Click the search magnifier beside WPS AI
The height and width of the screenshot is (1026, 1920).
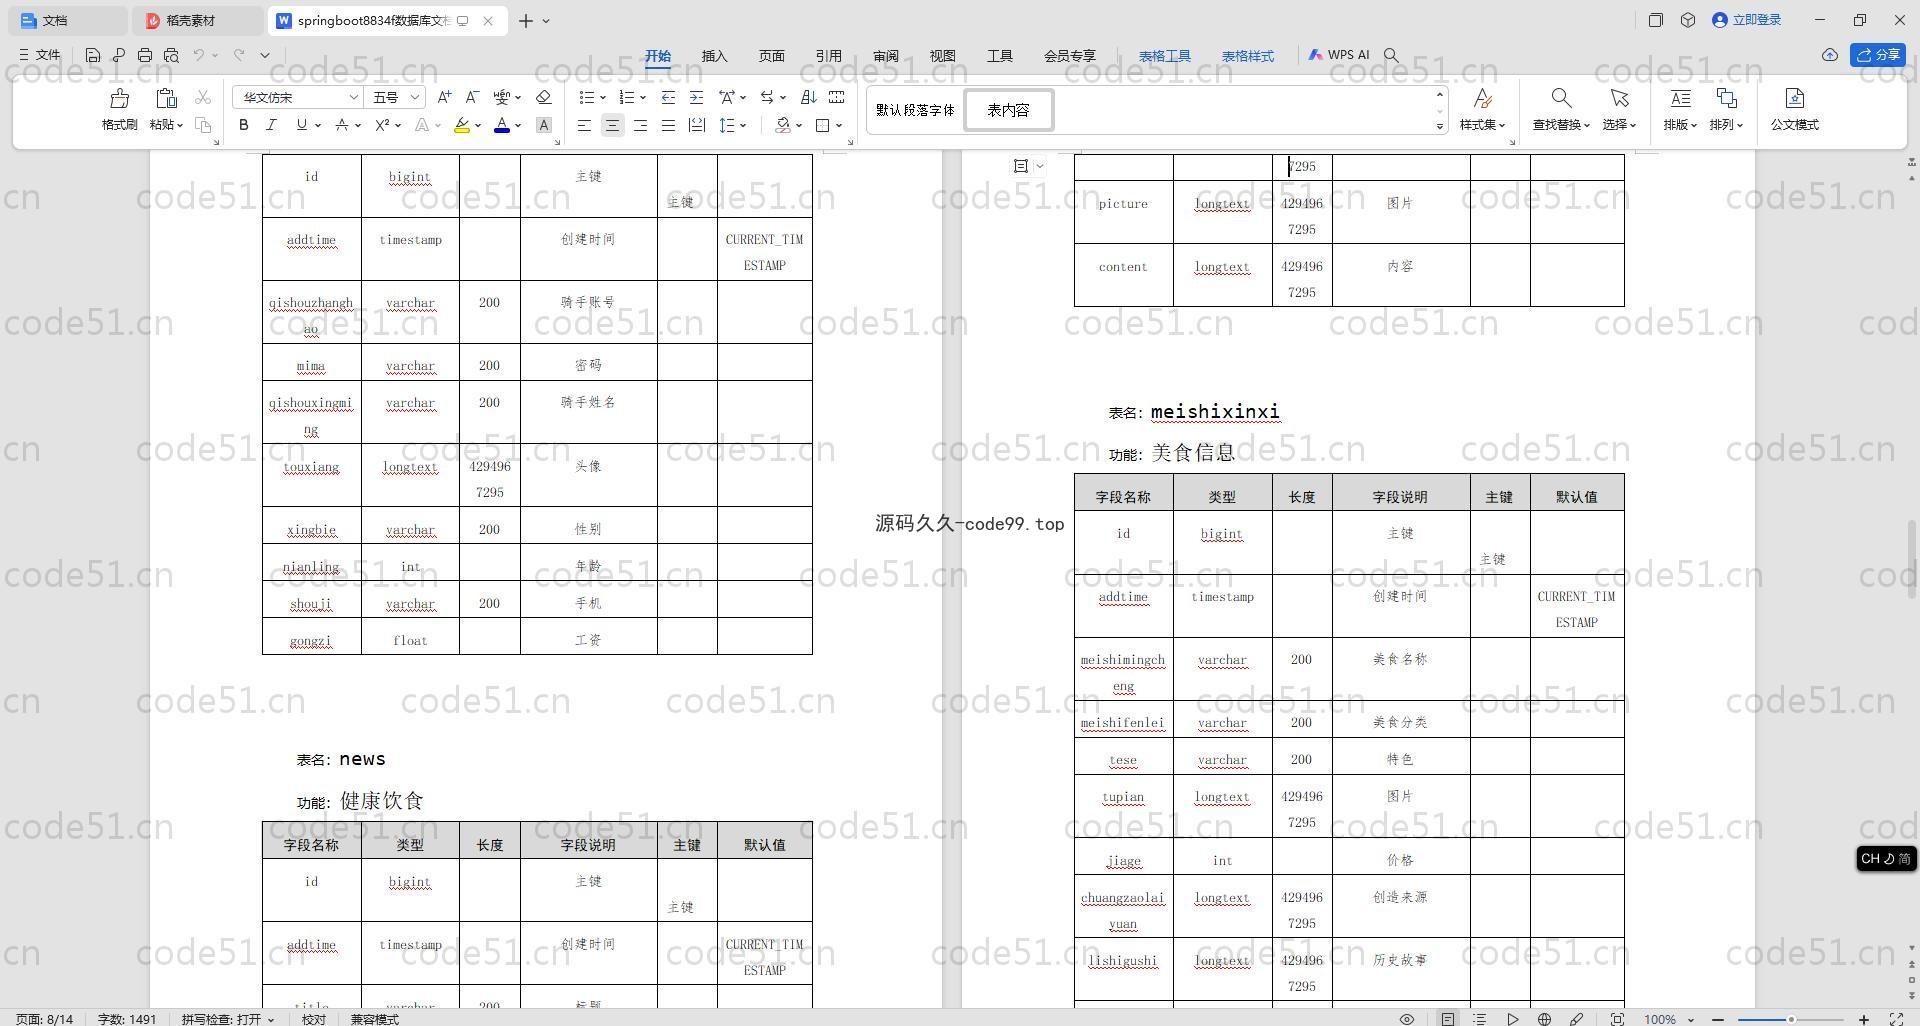[x=1391, y=55]
